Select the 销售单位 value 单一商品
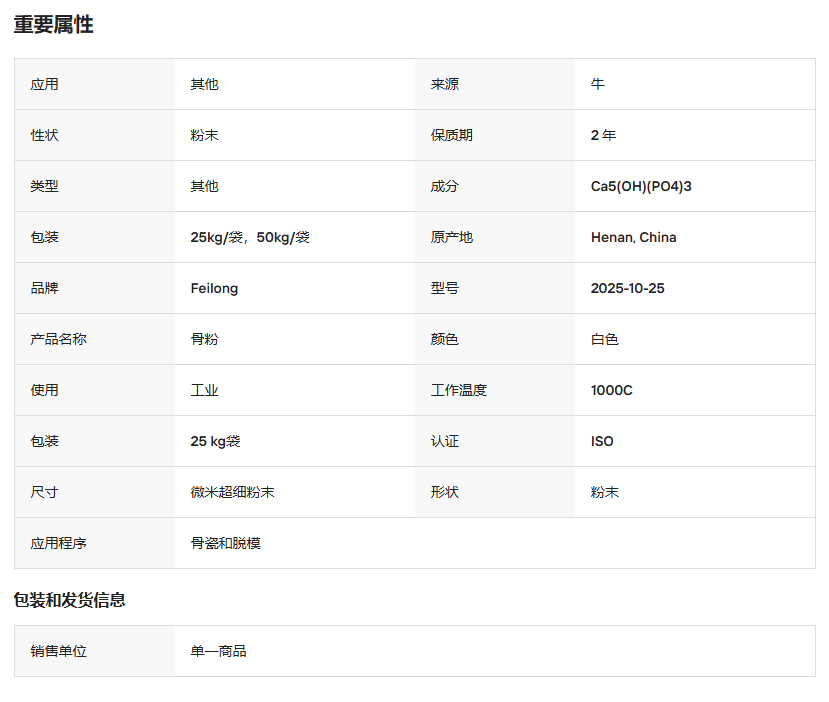This screenshot has width=829, height=702. (x=216, y=651)
